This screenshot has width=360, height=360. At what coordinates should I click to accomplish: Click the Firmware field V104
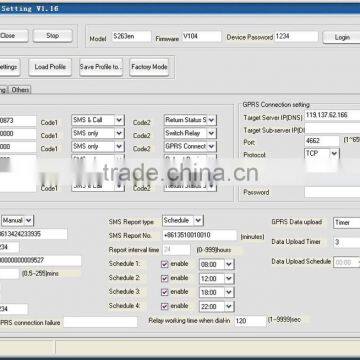coord(201,37)
